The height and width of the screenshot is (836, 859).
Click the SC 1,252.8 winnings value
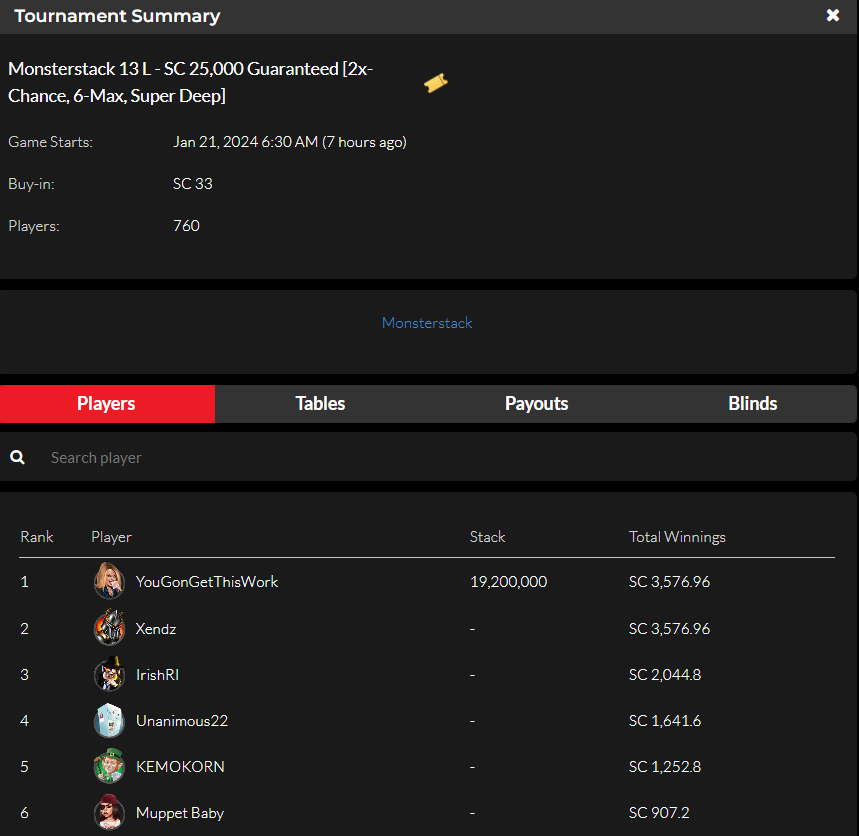[x=665, y=766]
